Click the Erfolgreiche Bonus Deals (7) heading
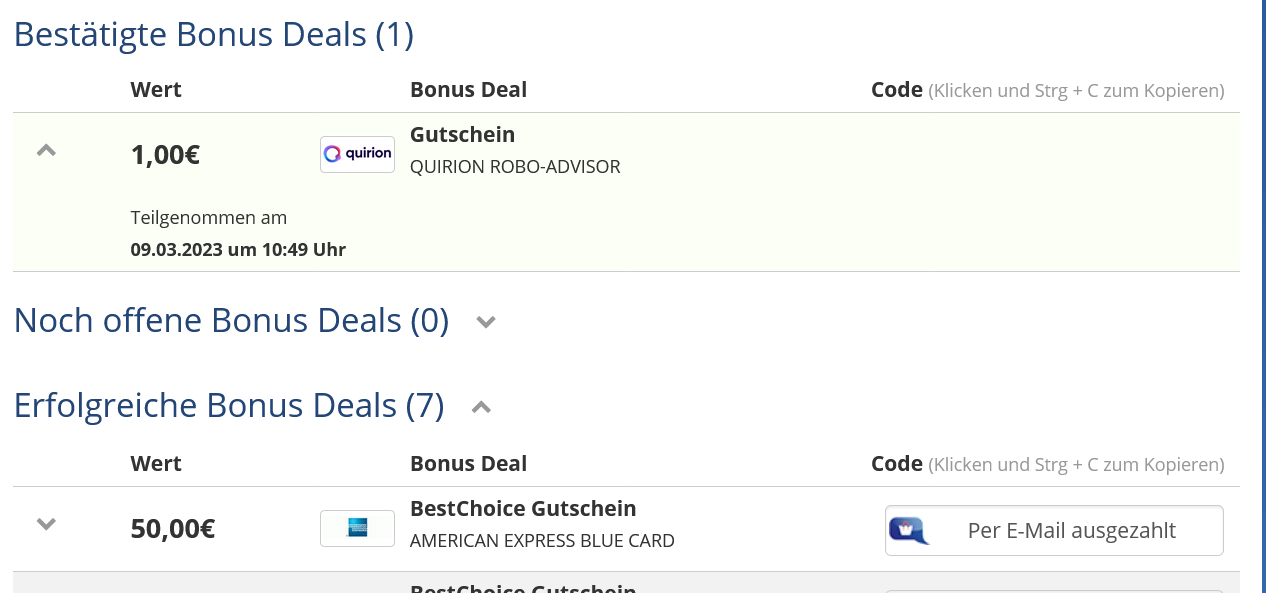Viewport: 1266px width, 593px height. 229,405
